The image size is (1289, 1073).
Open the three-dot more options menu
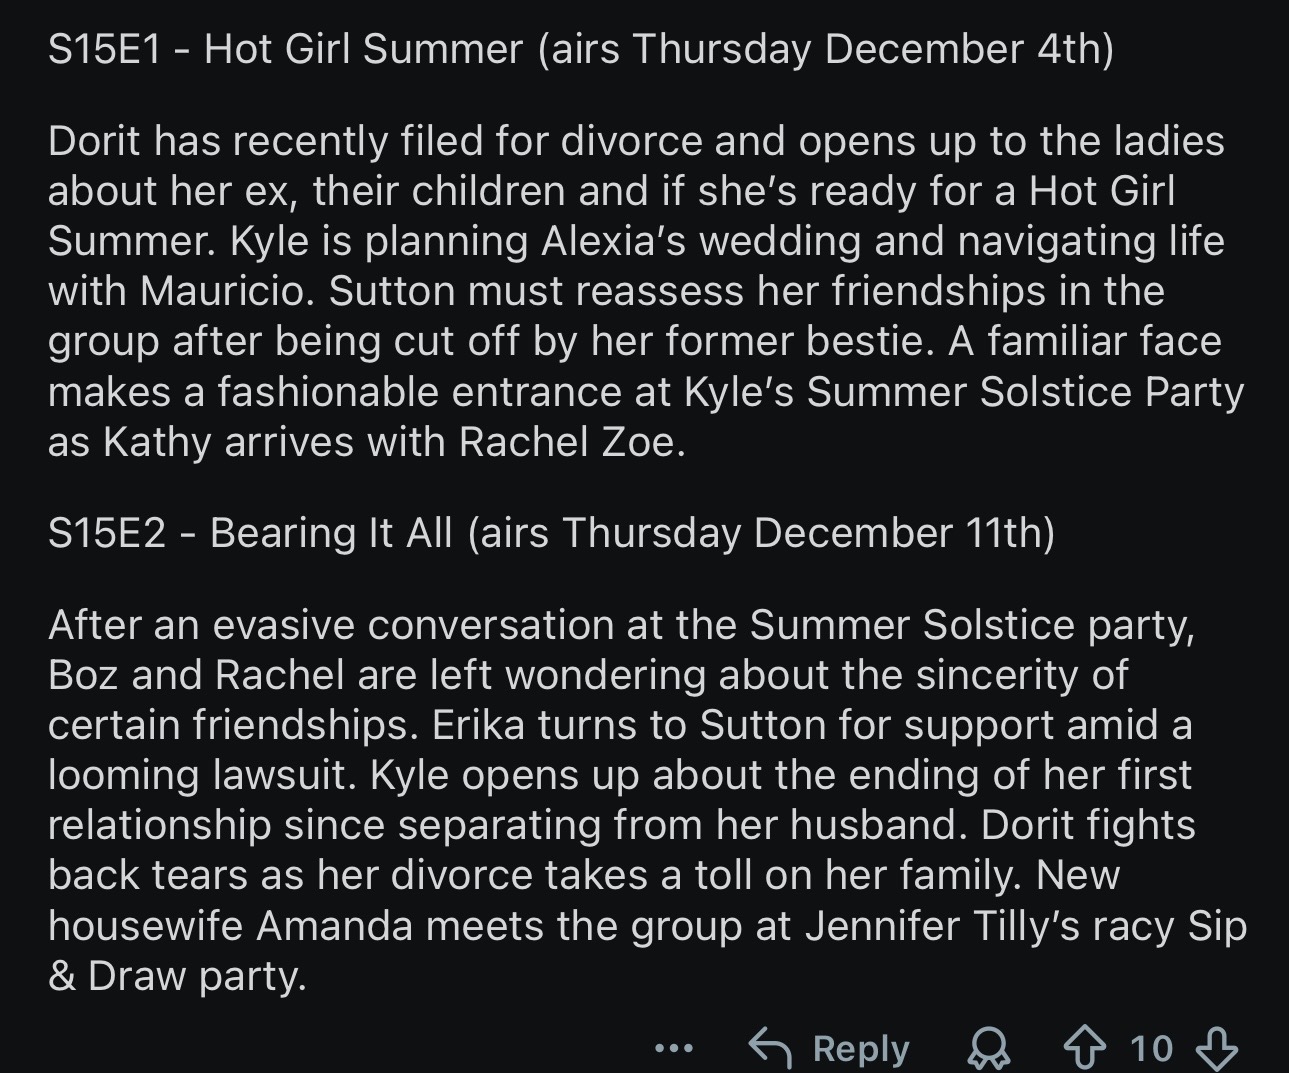tap(673, 1049)
